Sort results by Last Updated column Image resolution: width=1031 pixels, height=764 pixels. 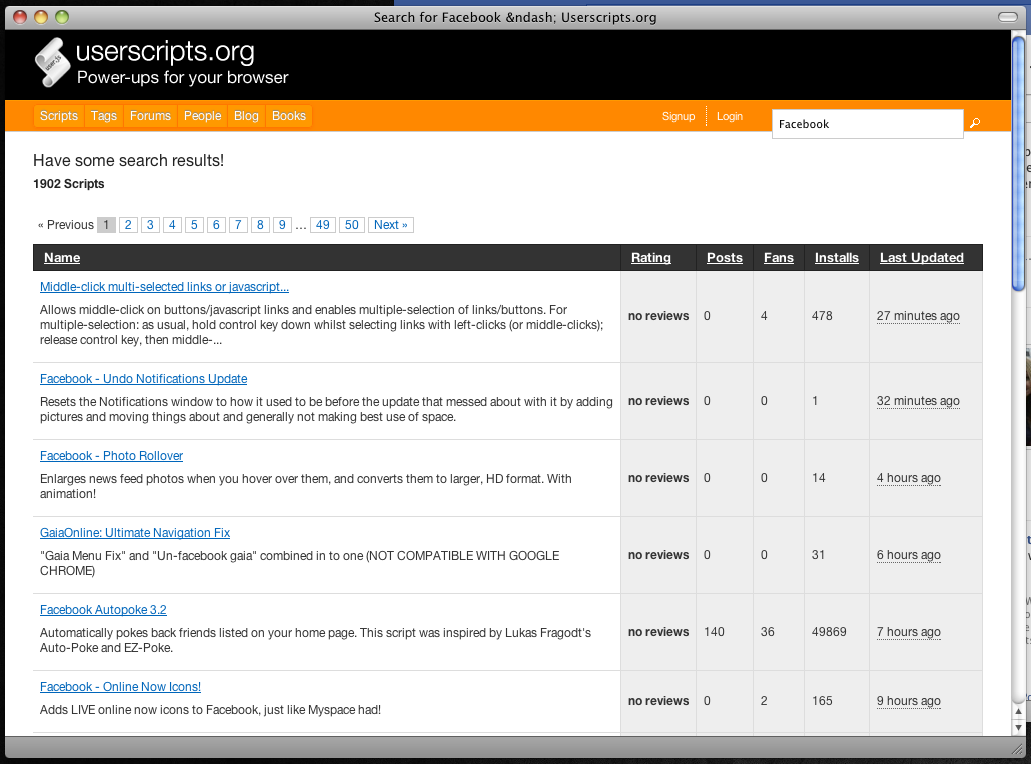pos(921,258)
